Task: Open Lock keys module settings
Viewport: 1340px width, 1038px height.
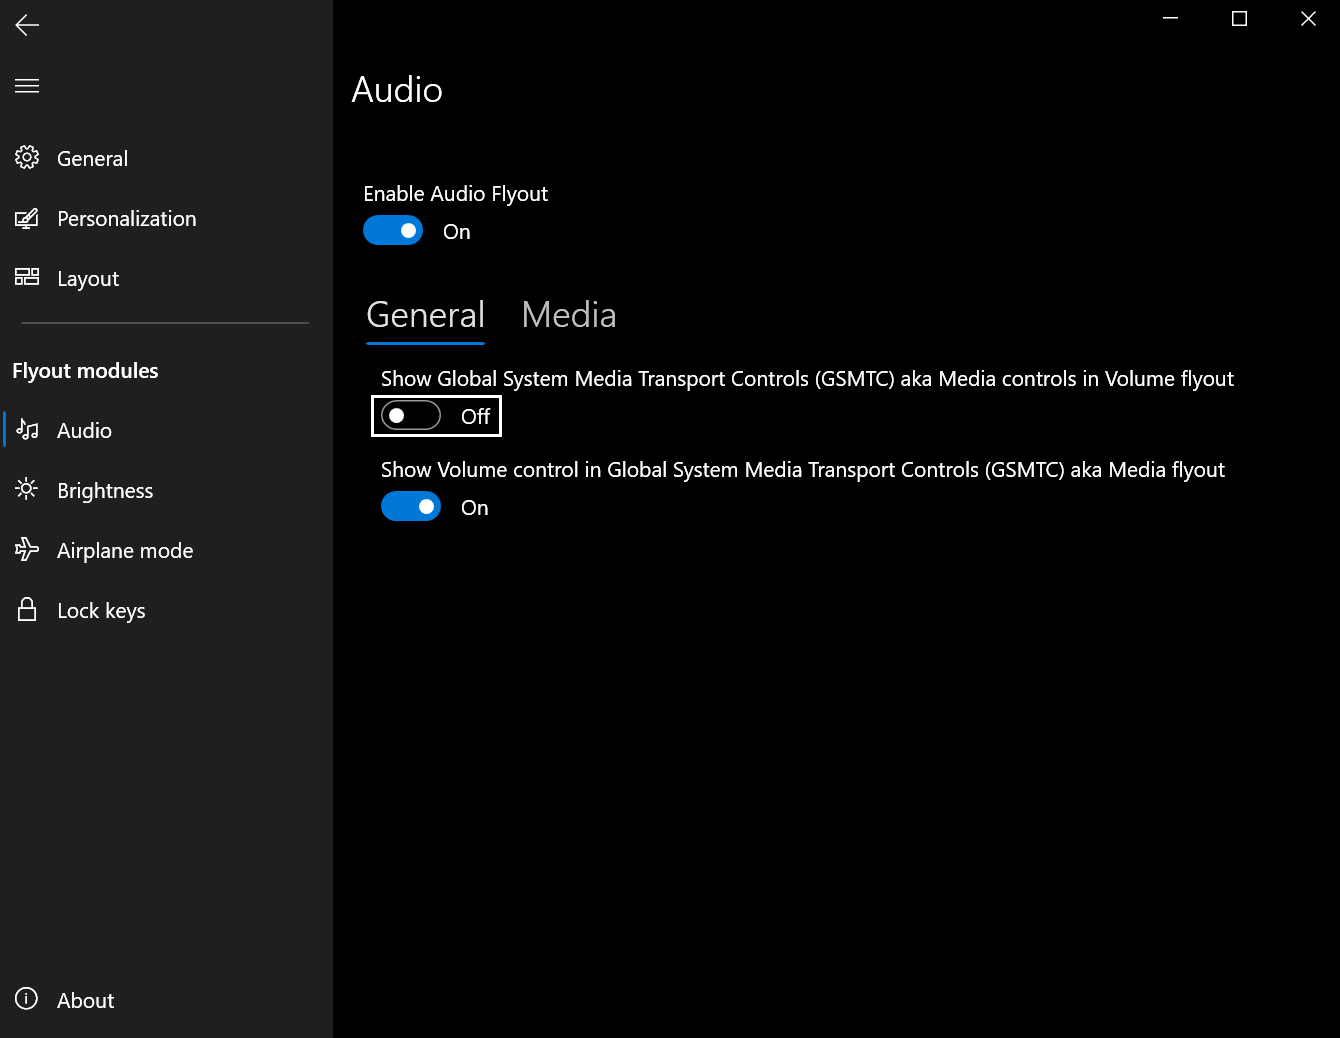Action: point(101,610)
